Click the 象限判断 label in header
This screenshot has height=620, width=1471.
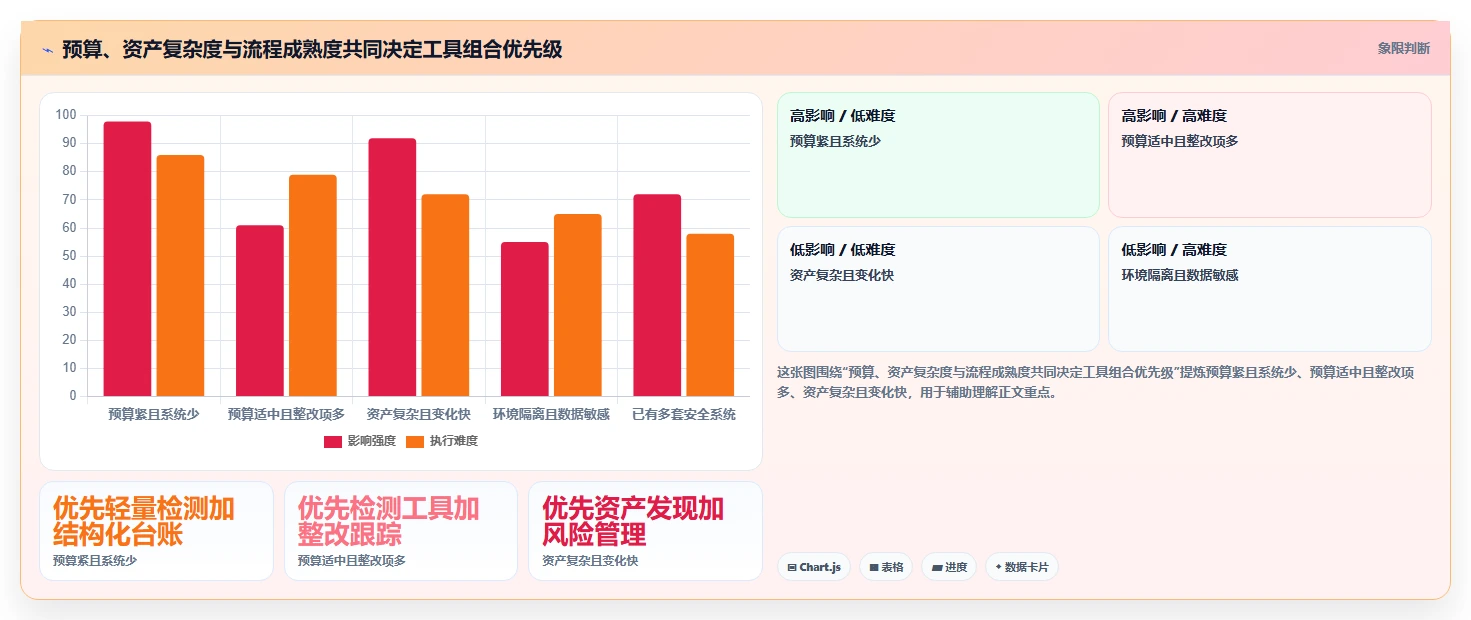coord(1403,48)
